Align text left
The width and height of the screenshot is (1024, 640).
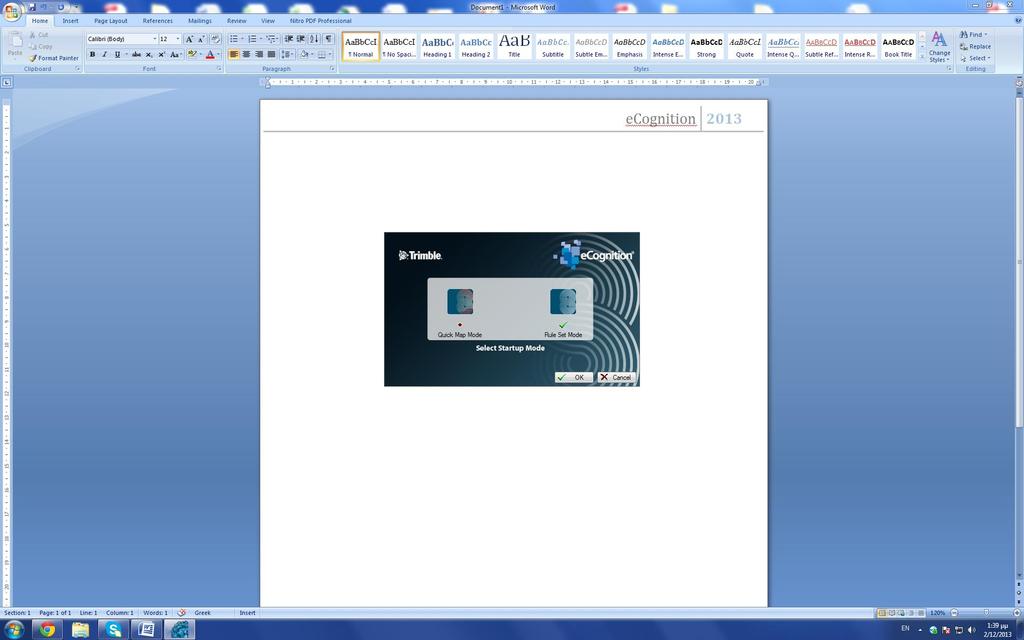234,55
